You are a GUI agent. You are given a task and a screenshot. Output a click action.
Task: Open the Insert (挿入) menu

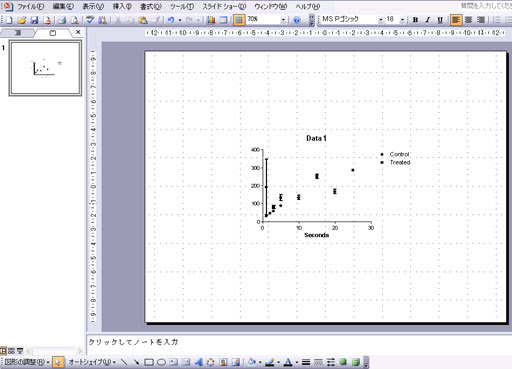click(x=122, y=6)
